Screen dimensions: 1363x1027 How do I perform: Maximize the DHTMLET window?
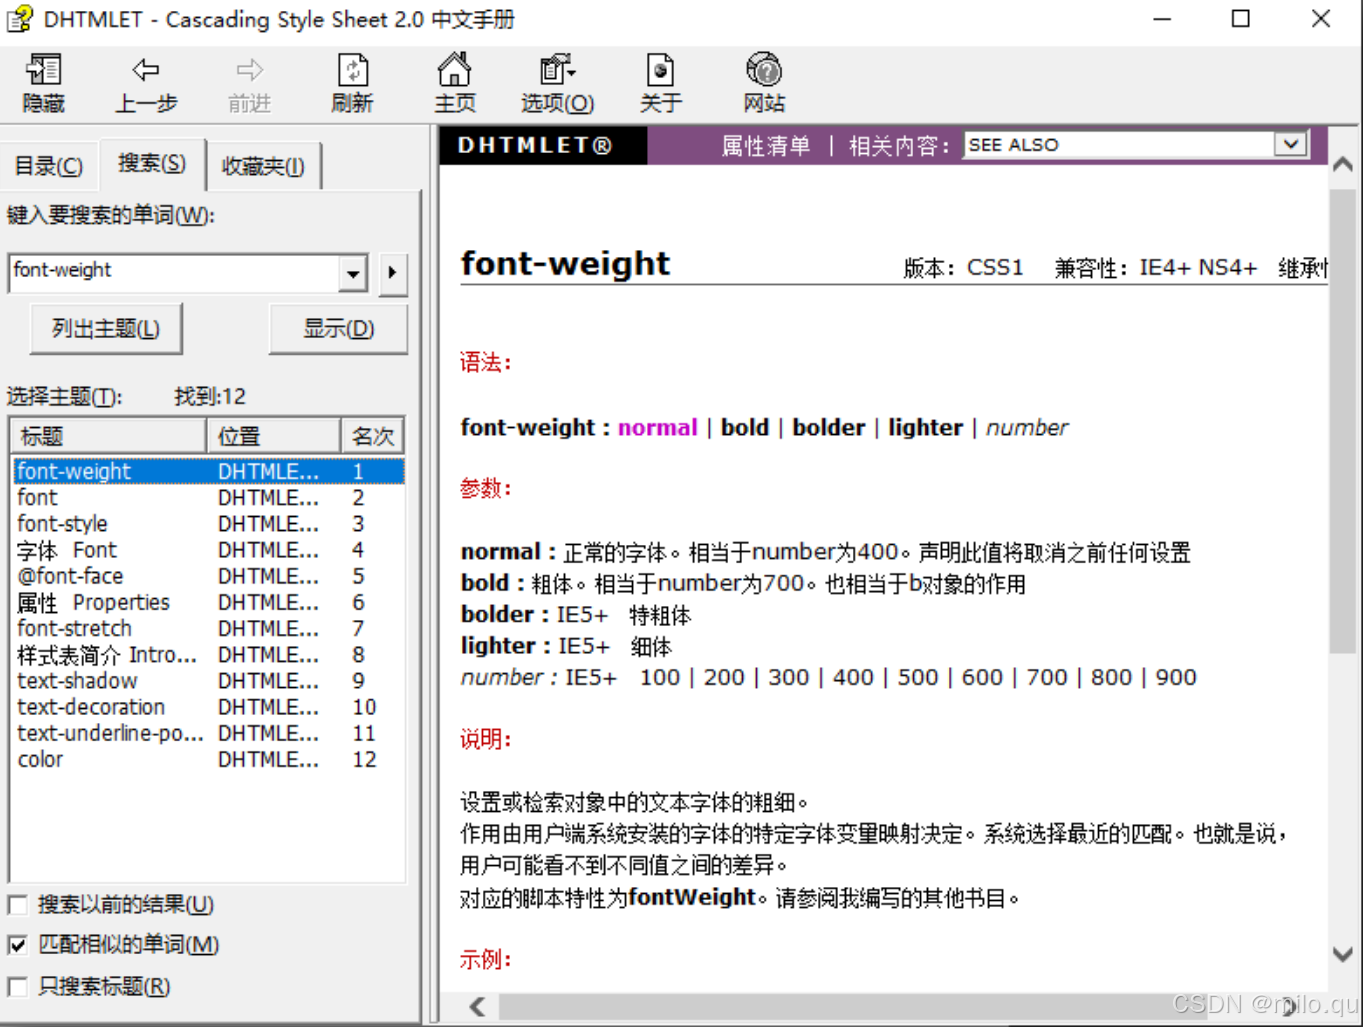point(1241,19)
